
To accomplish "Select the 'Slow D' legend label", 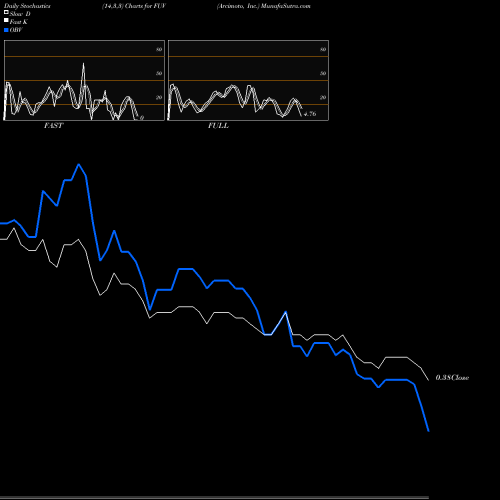I will pyautogui.click(x=20, y=14).
